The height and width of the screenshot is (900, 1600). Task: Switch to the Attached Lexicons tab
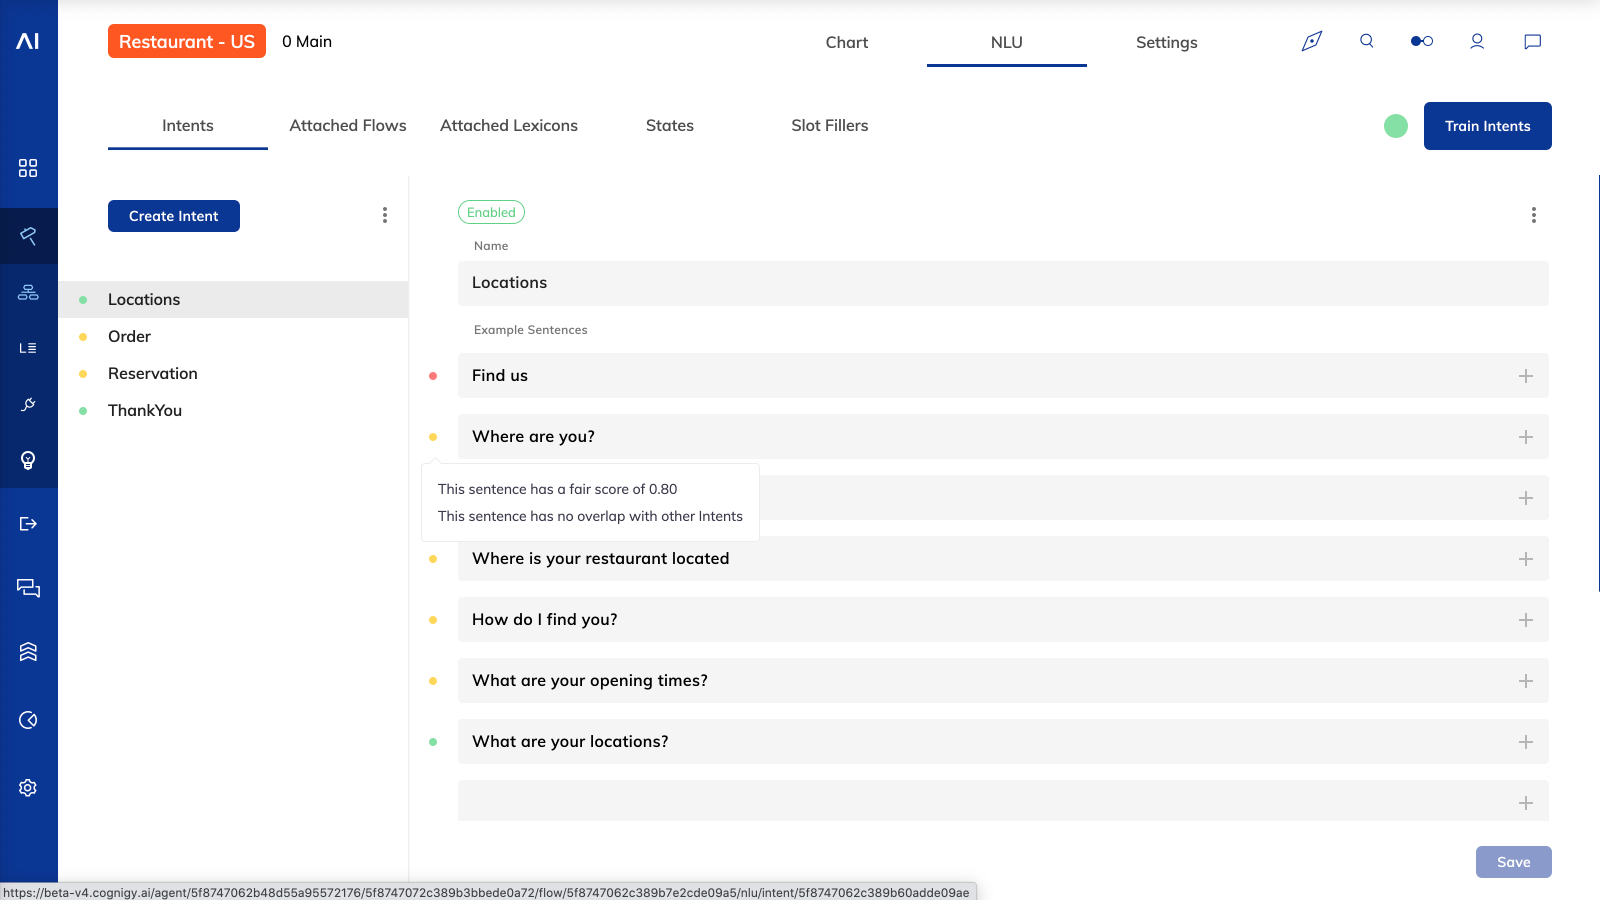click(508, 125)
